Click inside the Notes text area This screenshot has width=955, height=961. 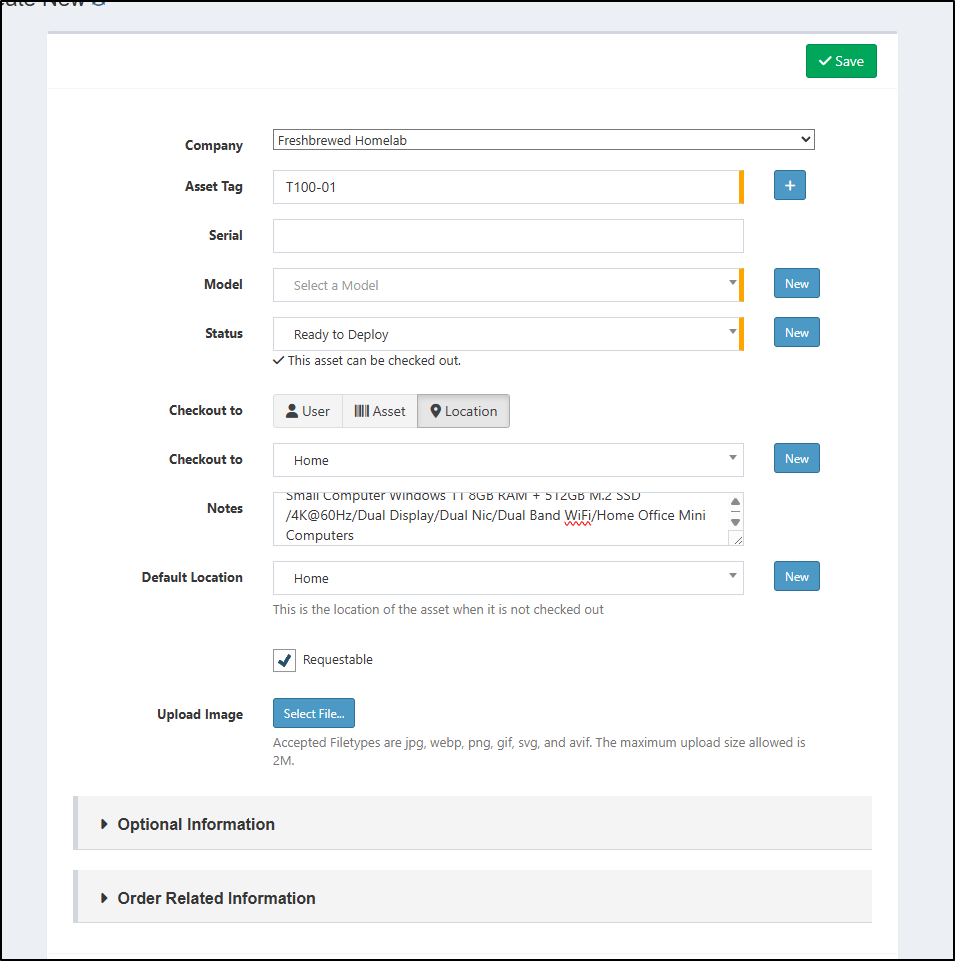tap(500, 519)
